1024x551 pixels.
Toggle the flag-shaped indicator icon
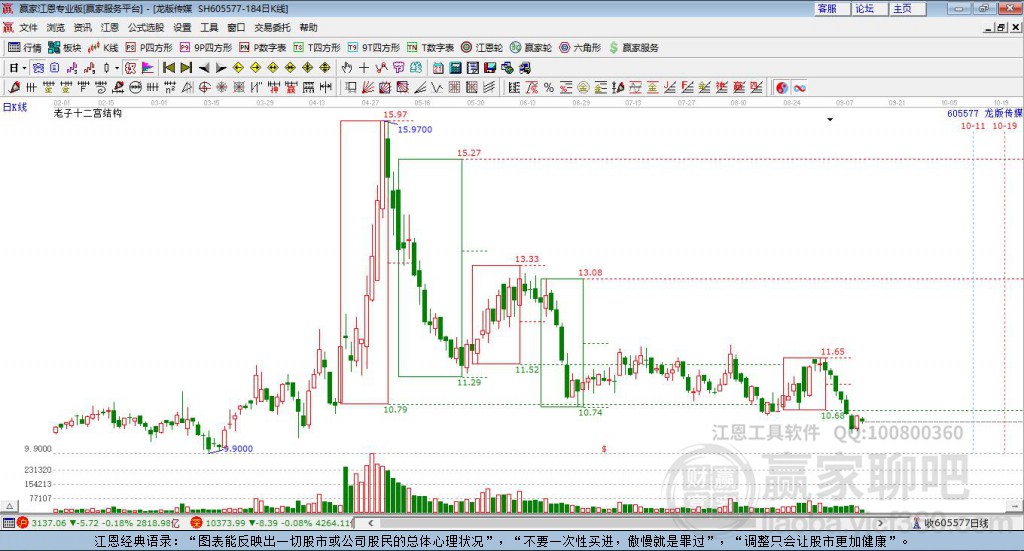click(148, 68)
